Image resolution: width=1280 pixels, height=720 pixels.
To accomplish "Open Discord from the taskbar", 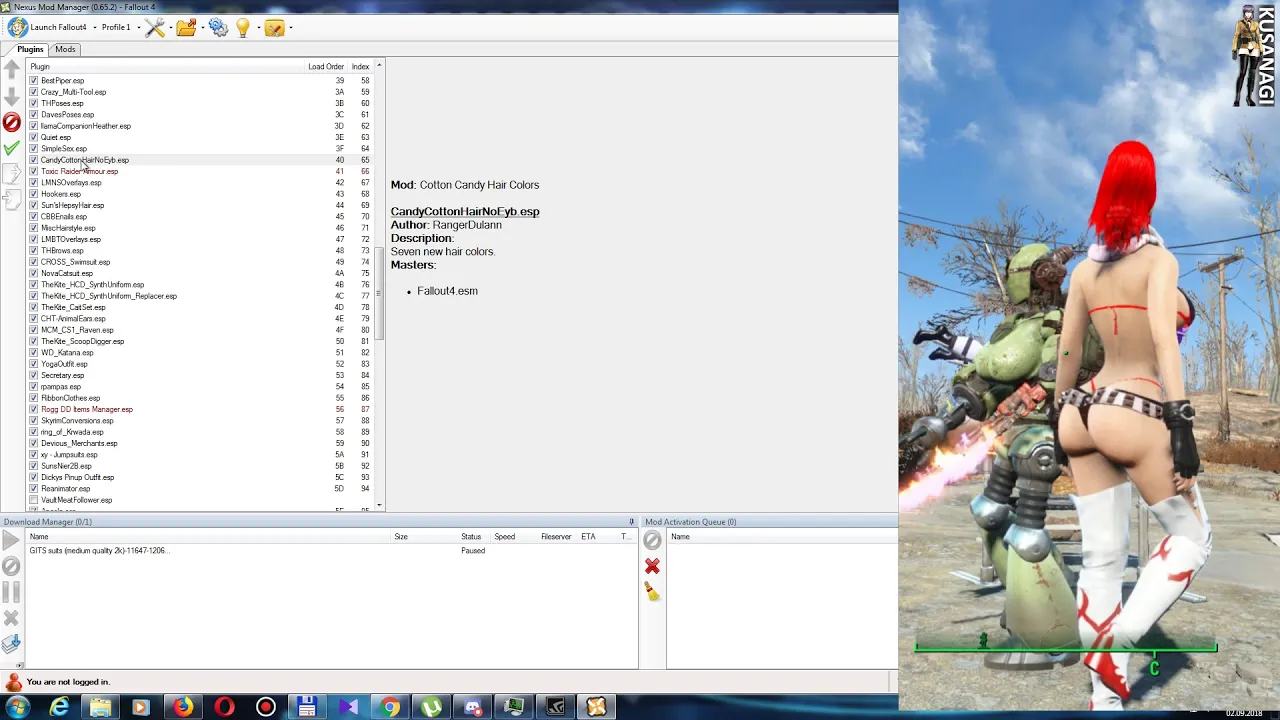I will tap(473, 708).
